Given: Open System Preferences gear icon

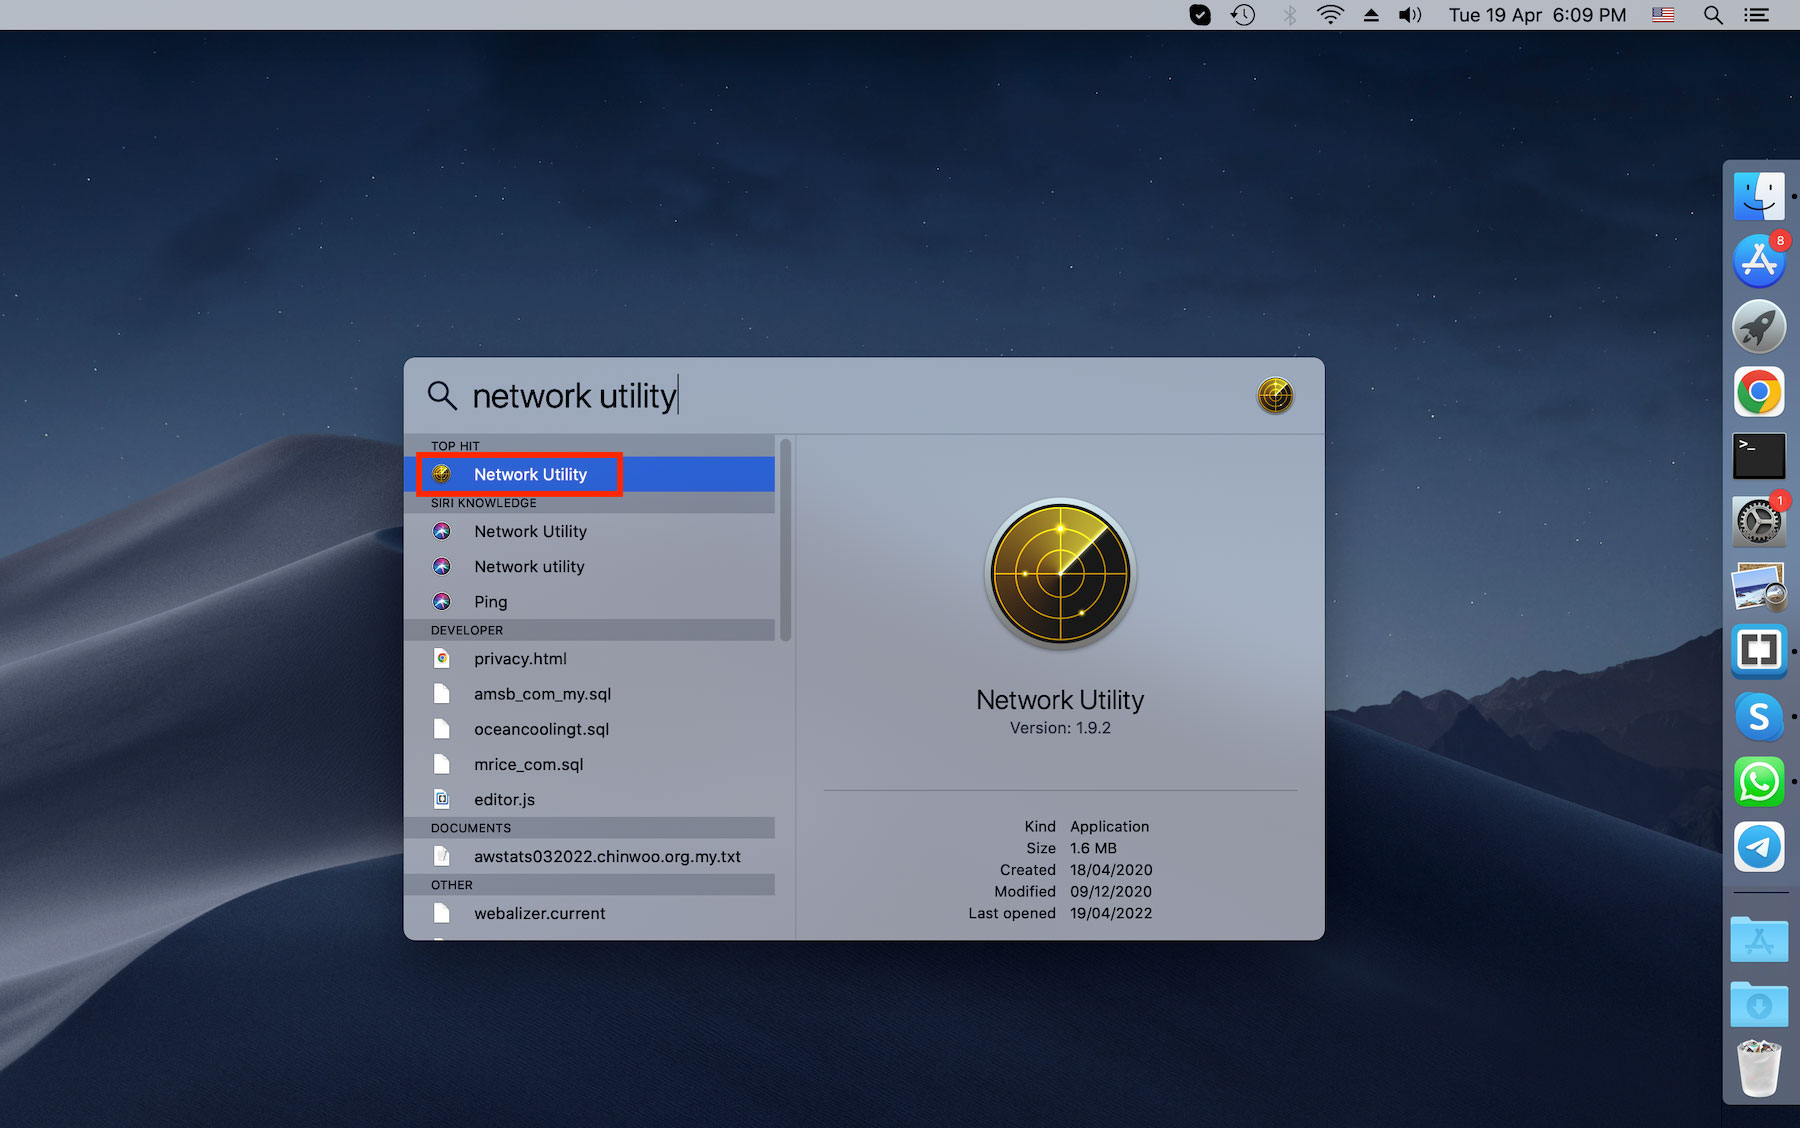Looking at the screenshot, I should tap(1758, 521).
